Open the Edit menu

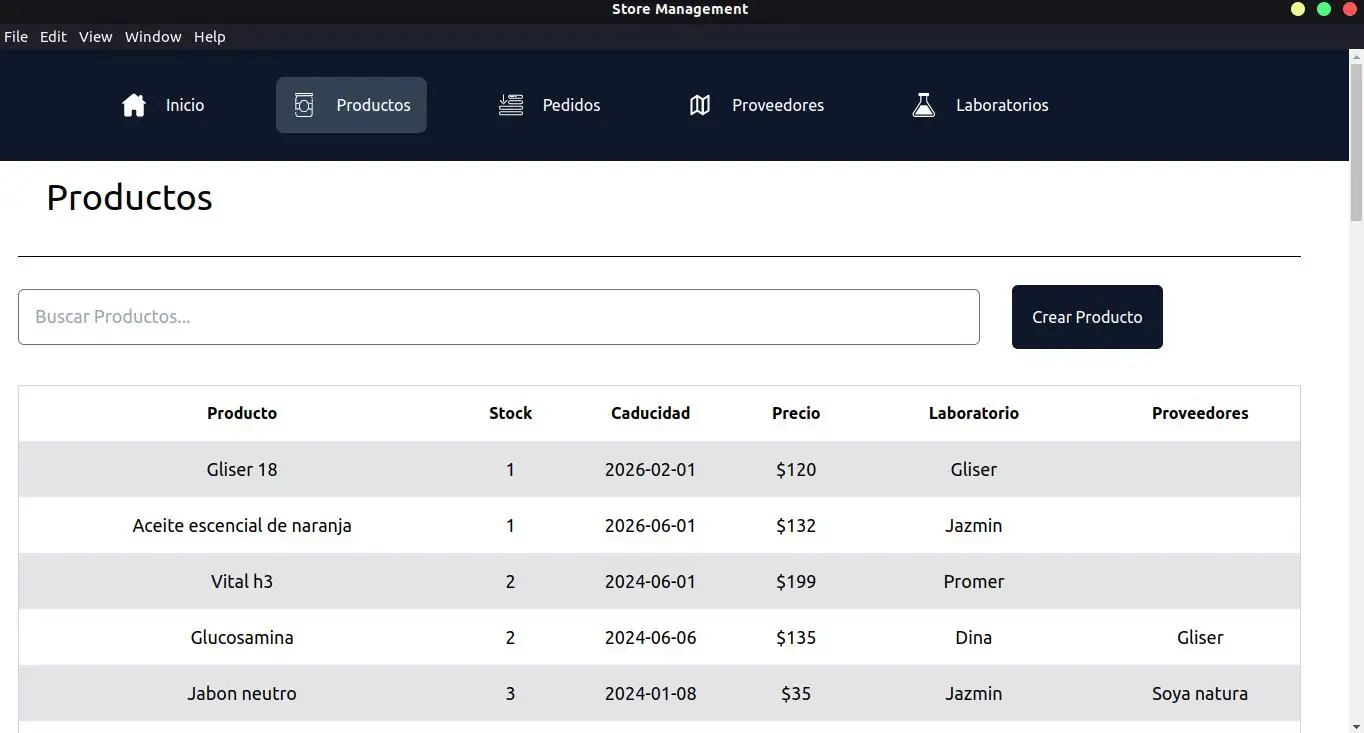(53, 36)
